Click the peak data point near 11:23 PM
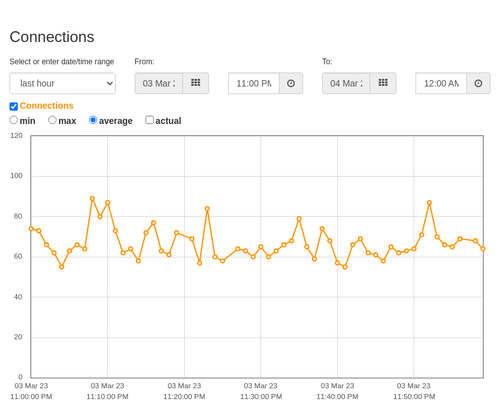The image size is (500, 403). click(207, 209)
